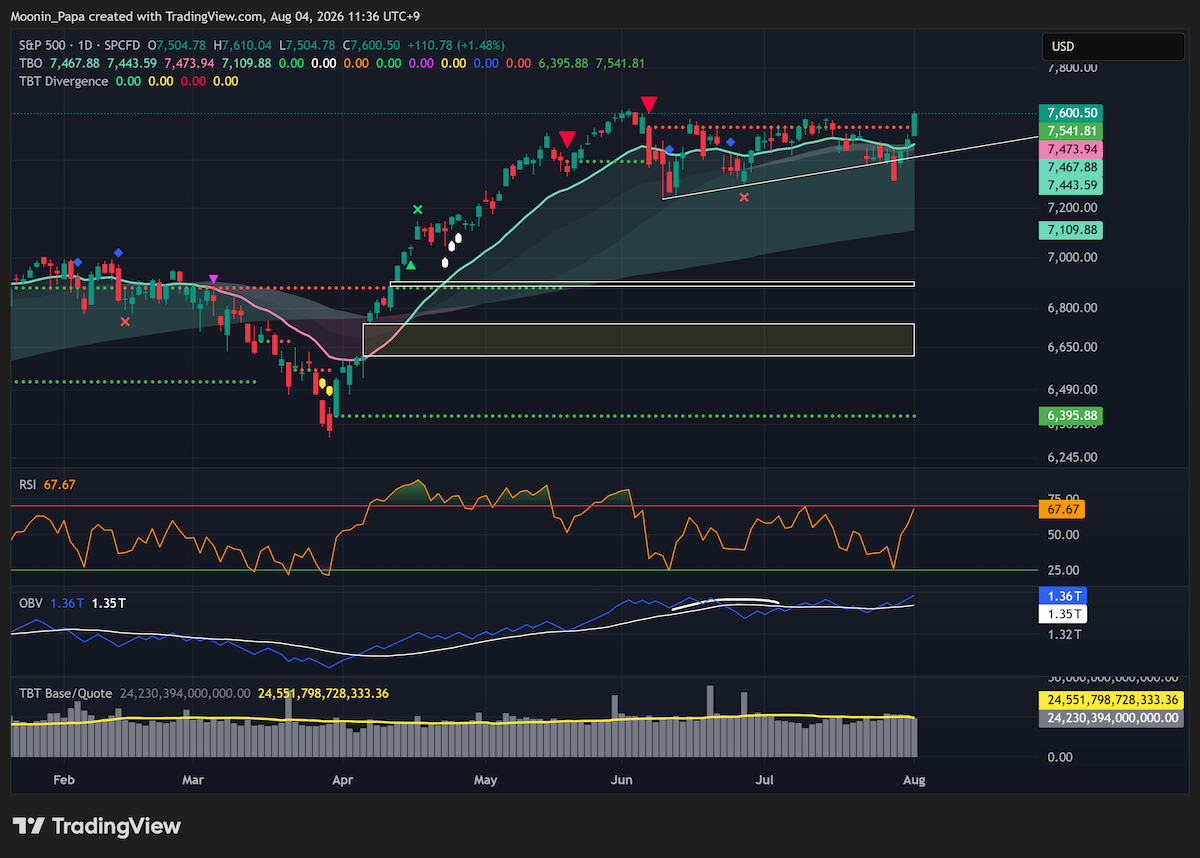
Task: Click the Feb label on the time axis
Action: [x=63, y=780]
